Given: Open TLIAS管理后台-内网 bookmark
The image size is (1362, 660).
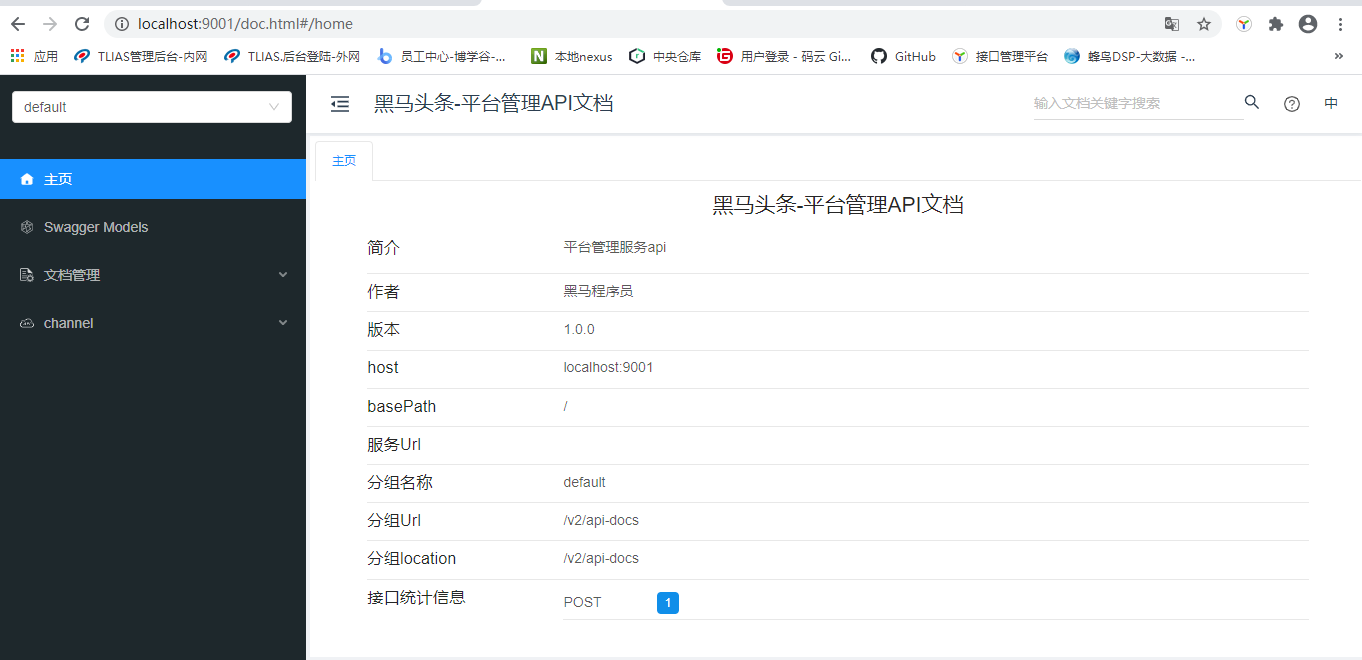Looking at the screenshot, I should pos(141,57).
